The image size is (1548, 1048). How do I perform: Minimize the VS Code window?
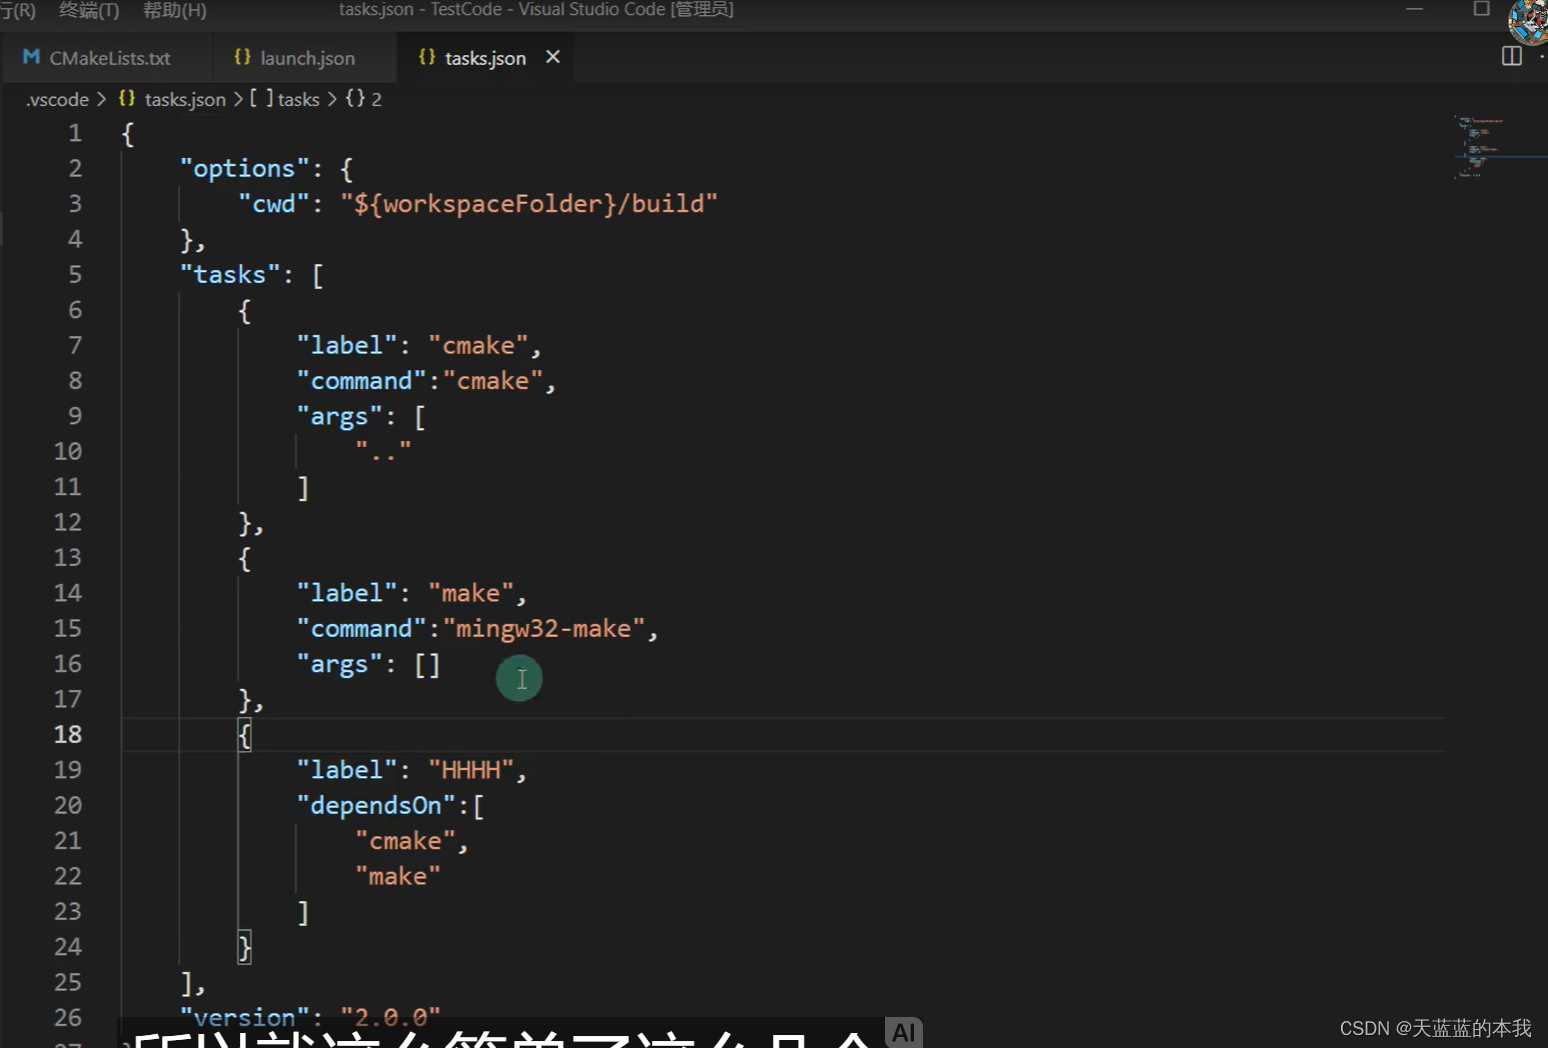(x=1414, y=9)
